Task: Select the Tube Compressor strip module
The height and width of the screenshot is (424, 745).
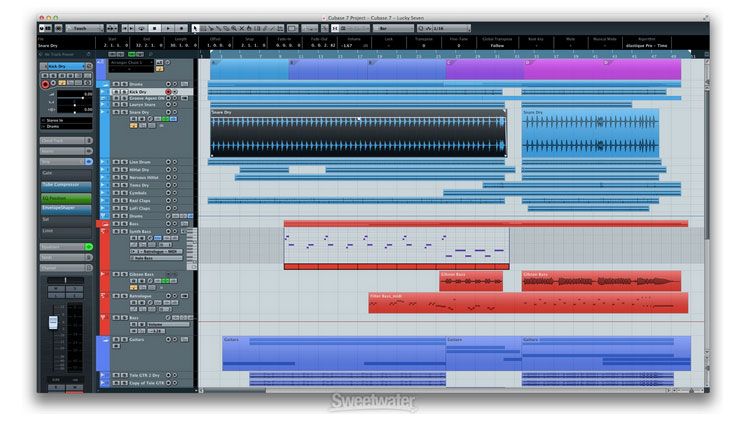Action: (66, 185)
